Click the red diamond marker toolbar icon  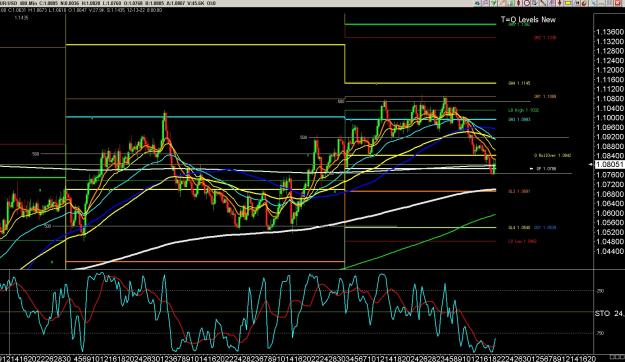pyautogui.click(x=519, y=3)
